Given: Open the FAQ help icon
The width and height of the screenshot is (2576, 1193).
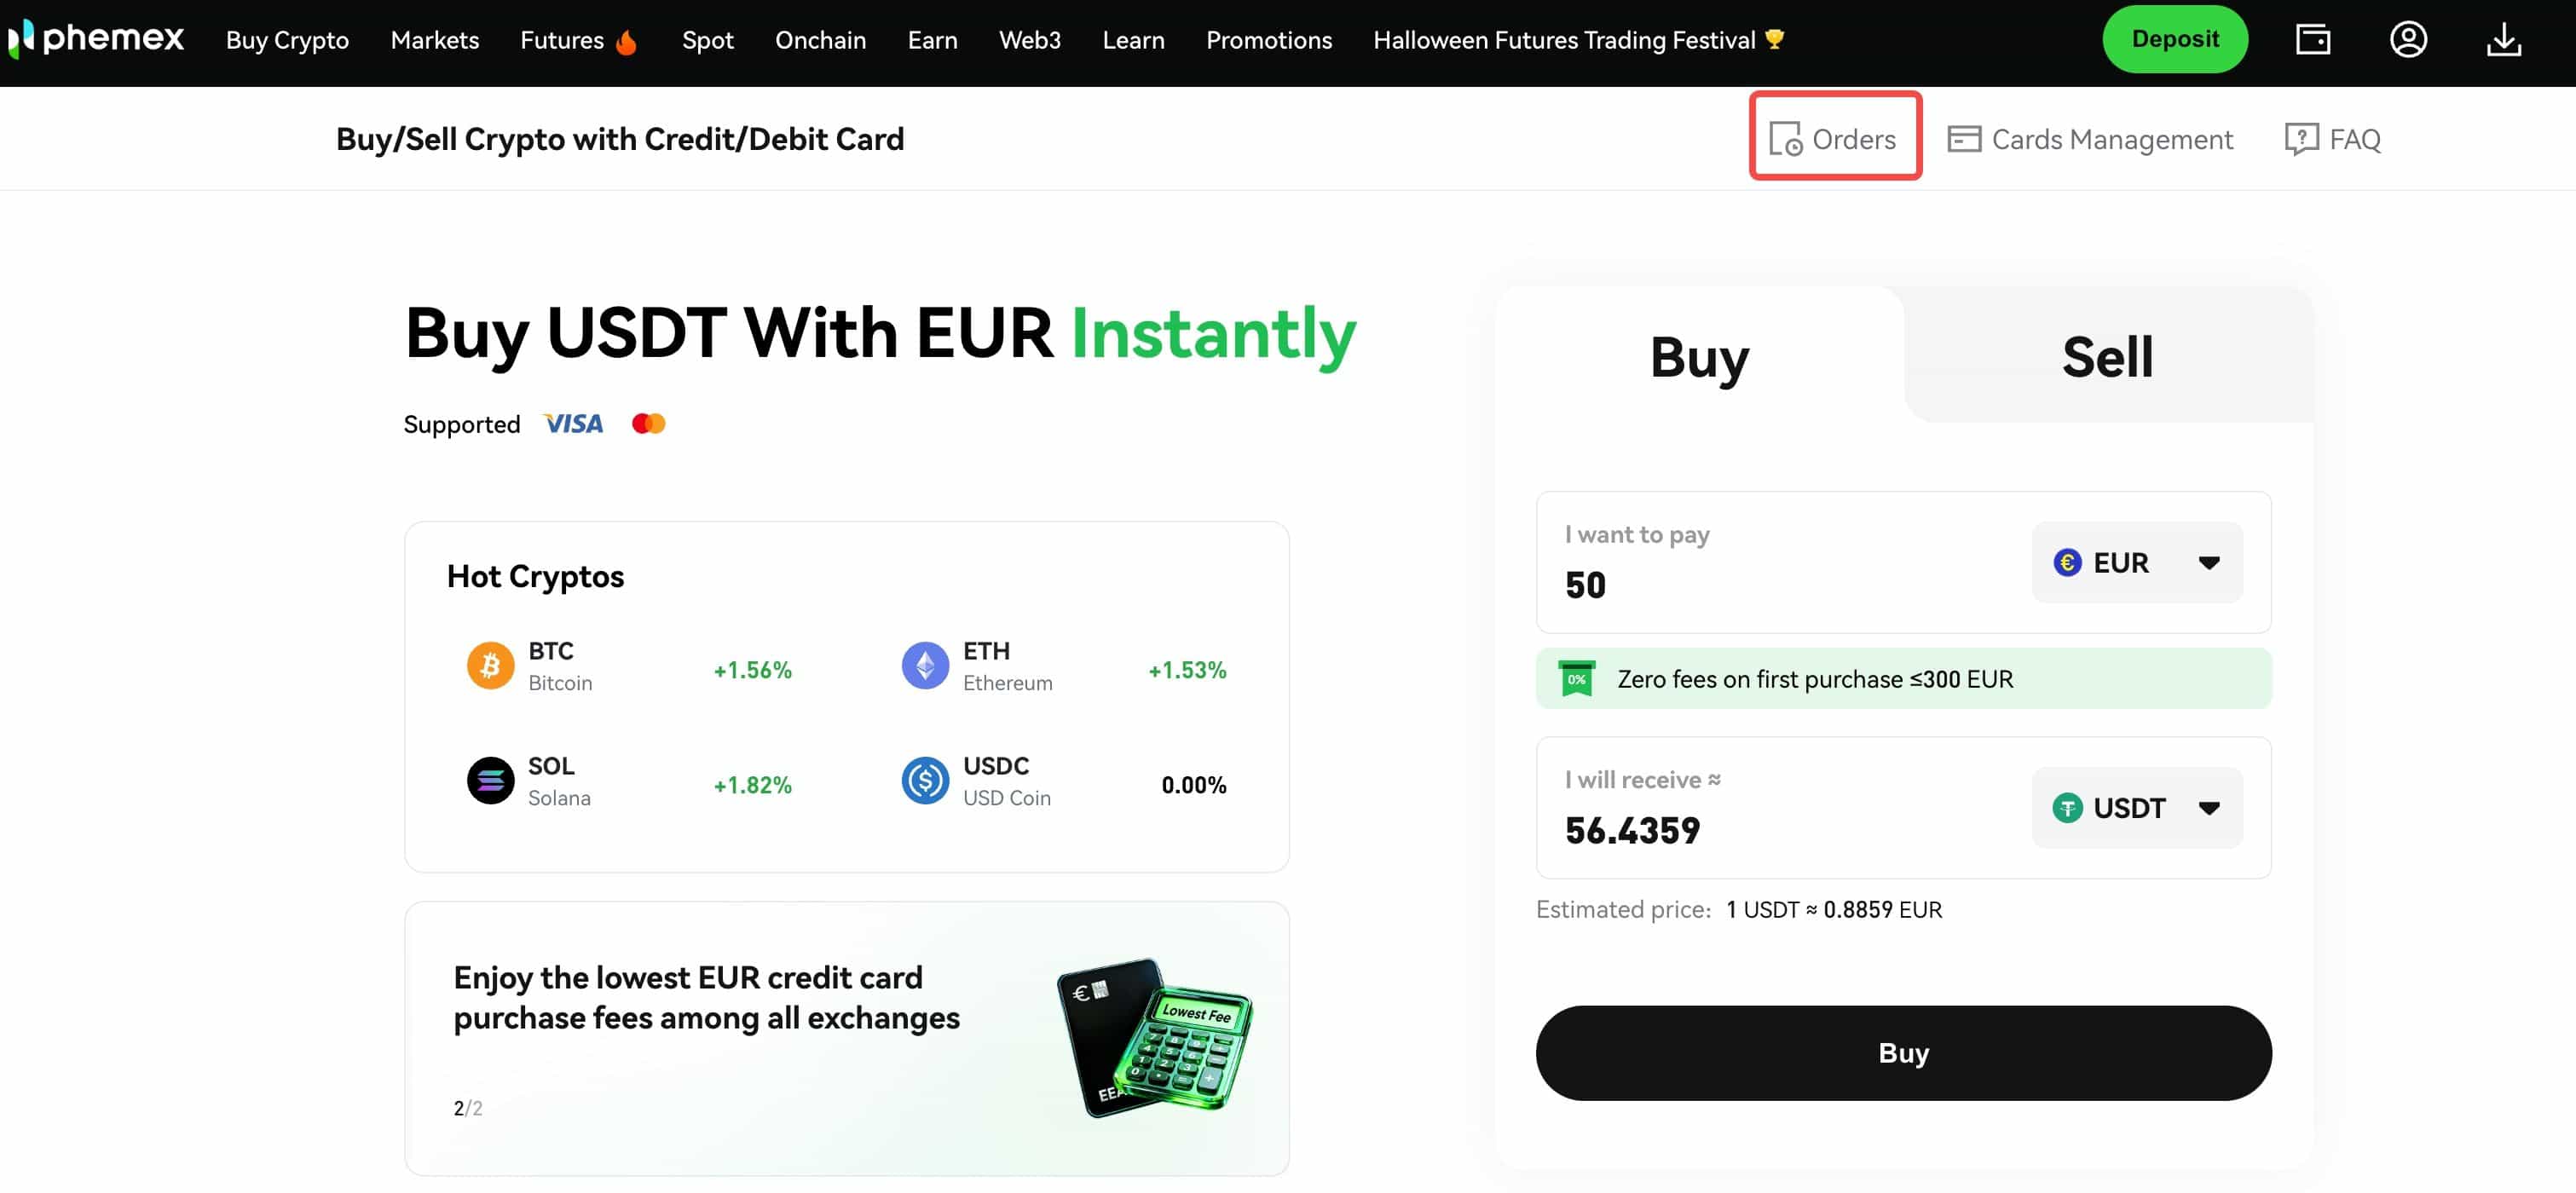Looking at the screenshot, I should pyautogui.click(x=2301, y=139).
